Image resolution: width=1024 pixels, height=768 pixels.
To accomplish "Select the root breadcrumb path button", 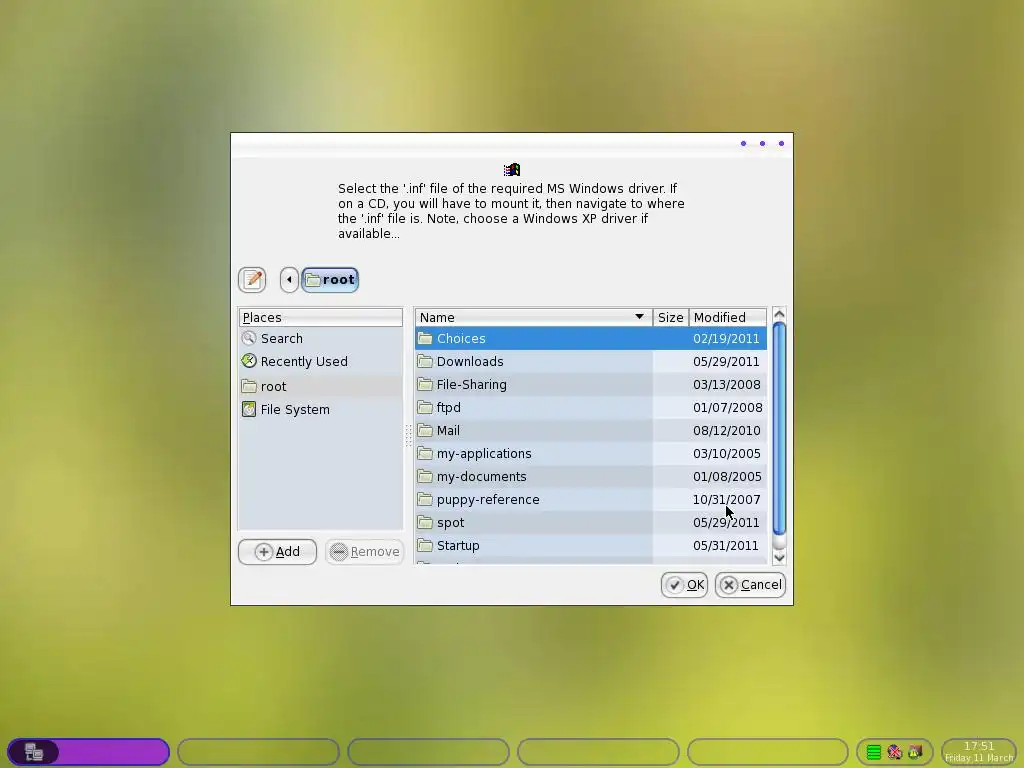I will click(330, 280).
